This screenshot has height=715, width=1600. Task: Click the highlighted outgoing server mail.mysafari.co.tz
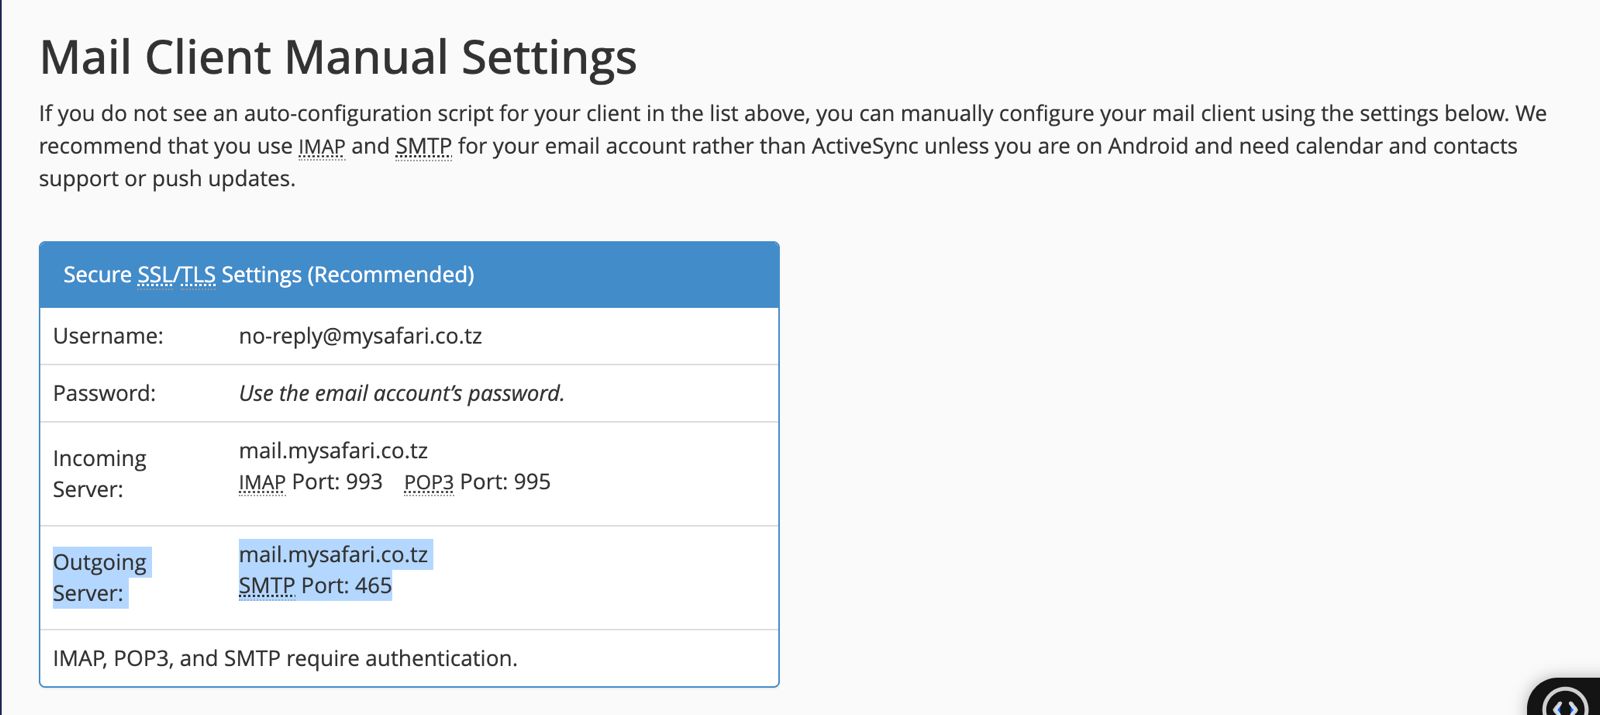coord(333,555)
